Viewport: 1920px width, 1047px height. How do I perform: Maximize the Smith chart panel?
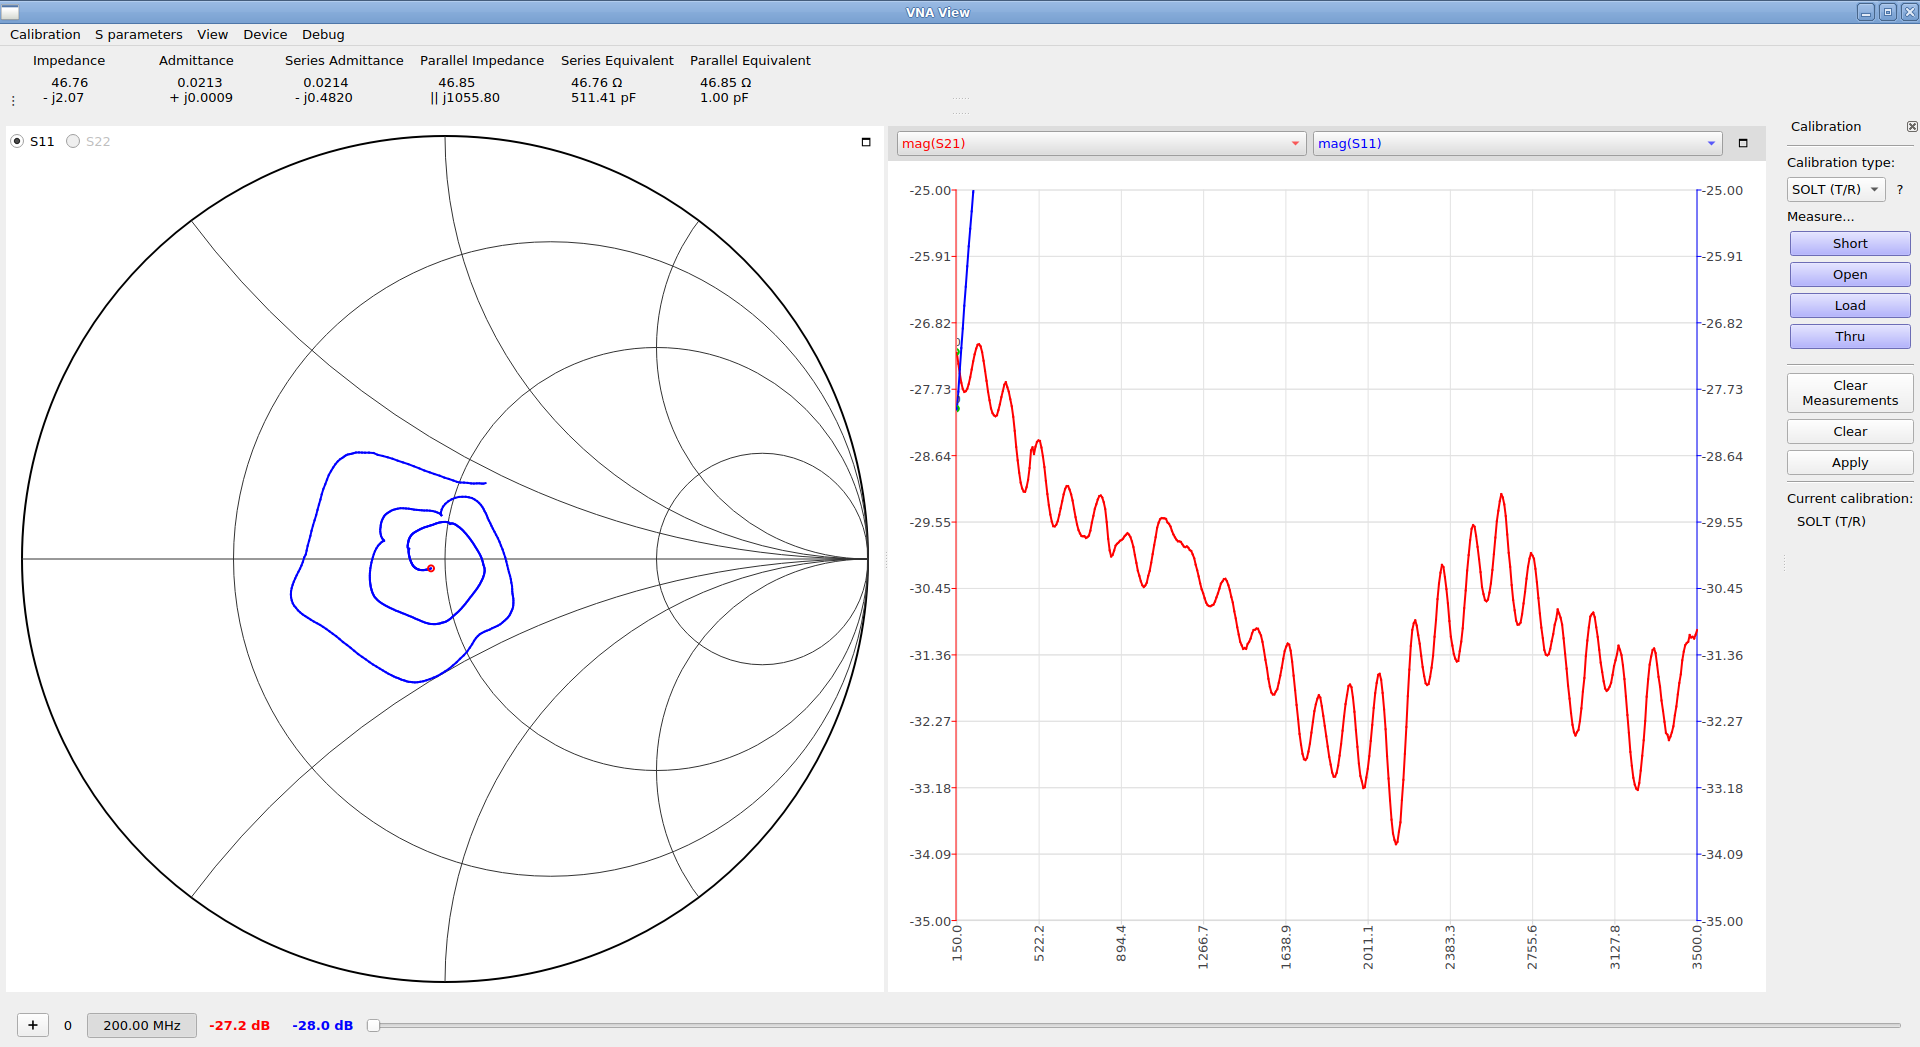866,142
